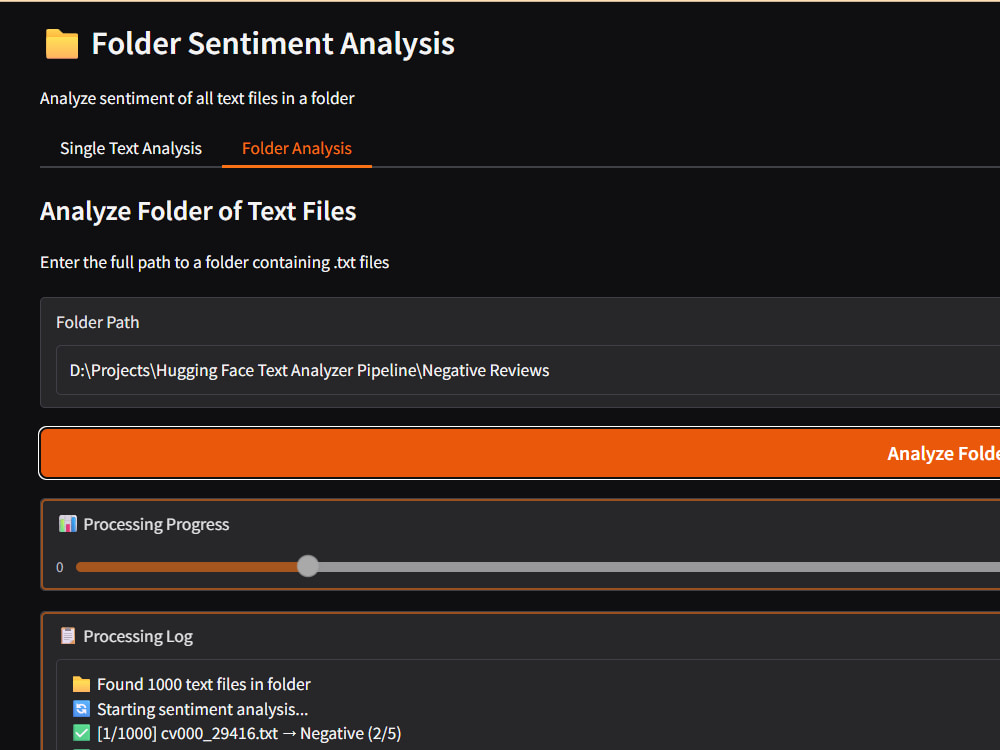
Task: Switch to the Single Text Analysis tab
Action: pos(131,149)
